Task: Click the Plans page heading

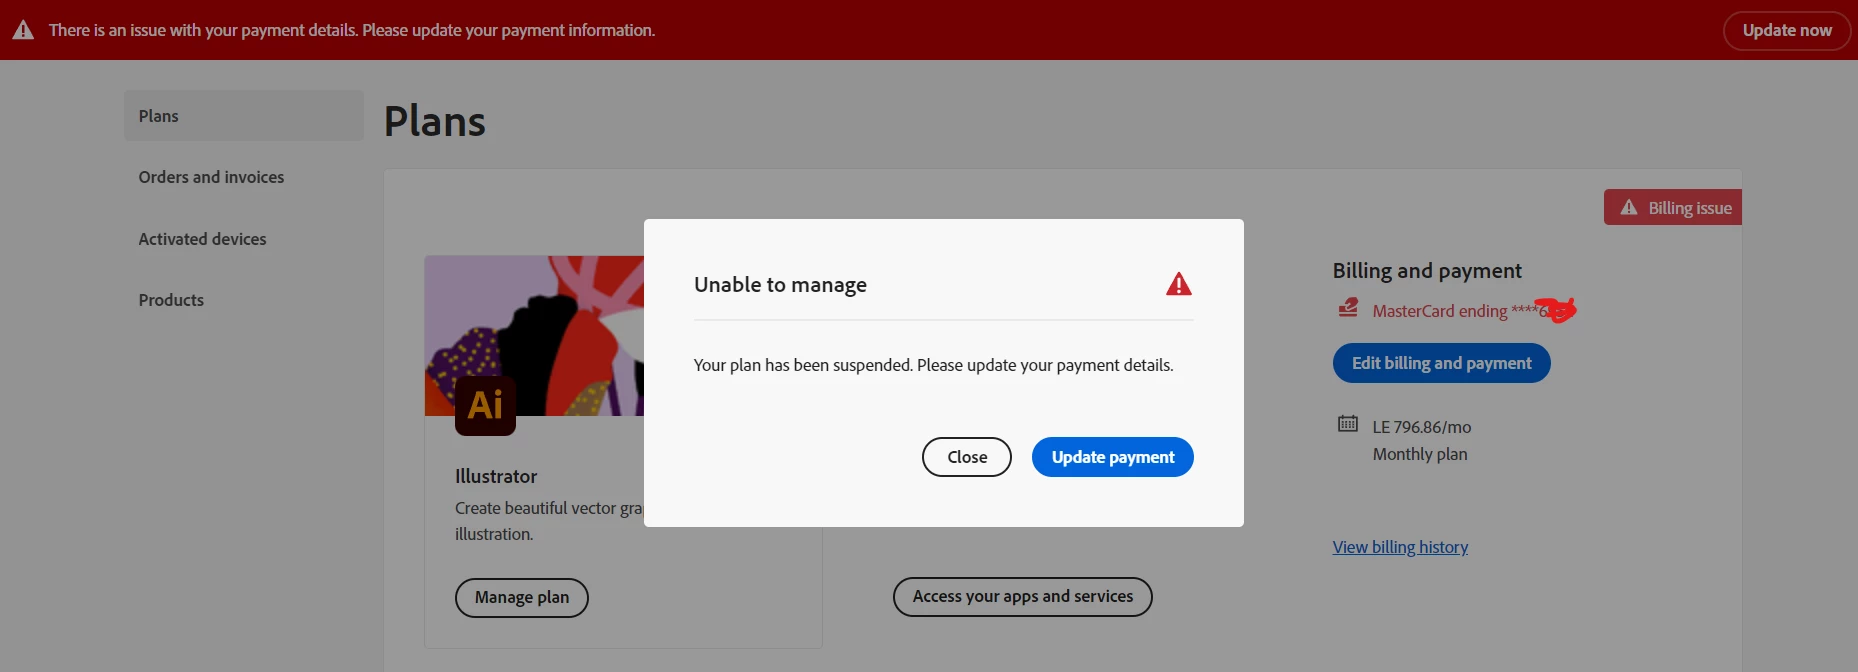Action: tap(435, 121)
